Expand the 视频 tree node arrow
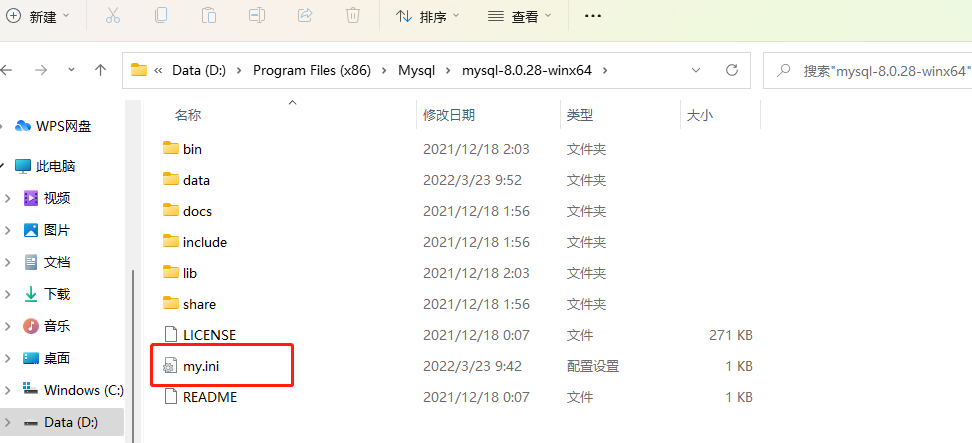The height and width of the screenshot is (443, 972). coord(7,198)
